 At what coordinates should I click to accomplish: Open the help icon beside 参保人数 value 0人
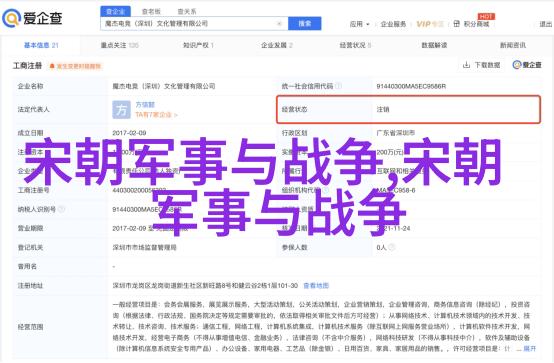point(391,247)
